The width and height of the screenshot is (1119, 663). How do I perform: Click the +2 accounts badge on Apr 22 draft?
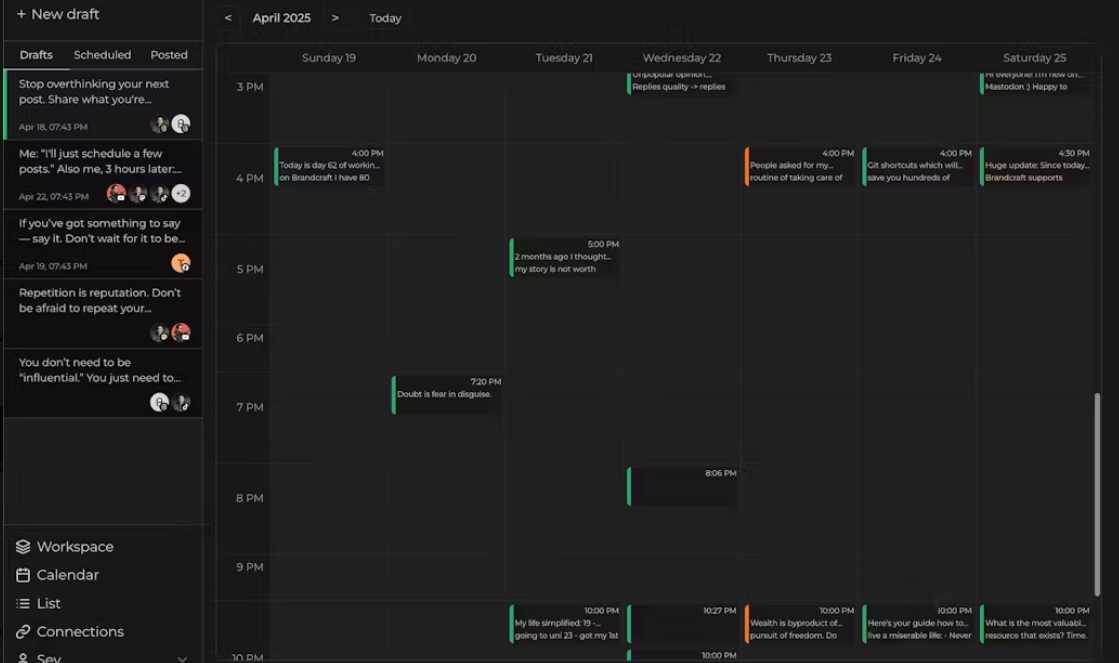click(x=181, y=193)
